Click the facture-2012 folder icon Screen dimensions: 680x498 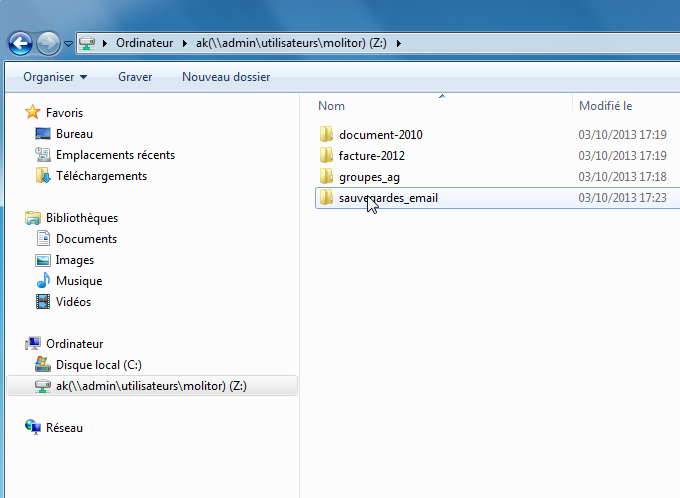(x=326, y=155)
